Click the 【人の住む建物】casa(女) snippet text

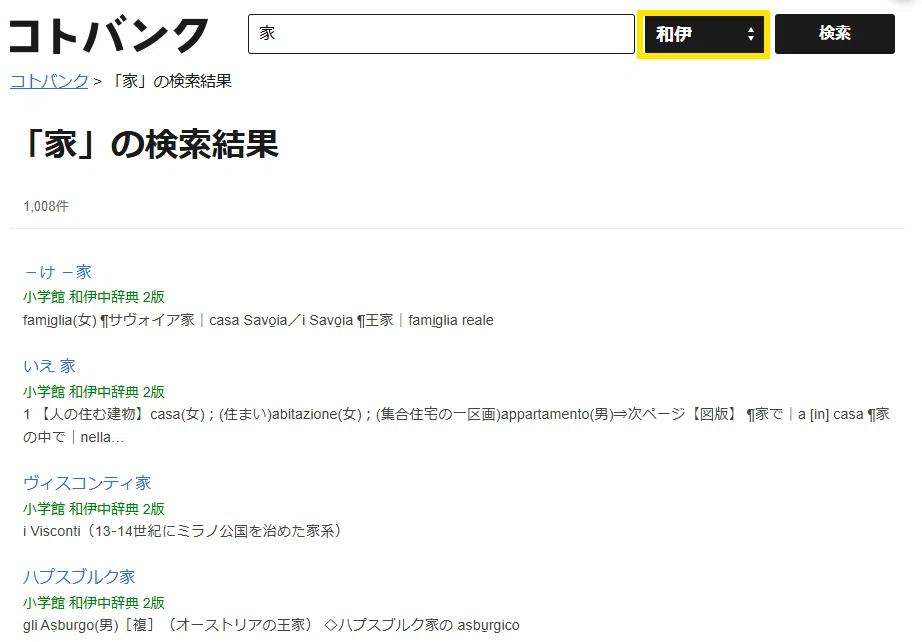tap(456, 426)
